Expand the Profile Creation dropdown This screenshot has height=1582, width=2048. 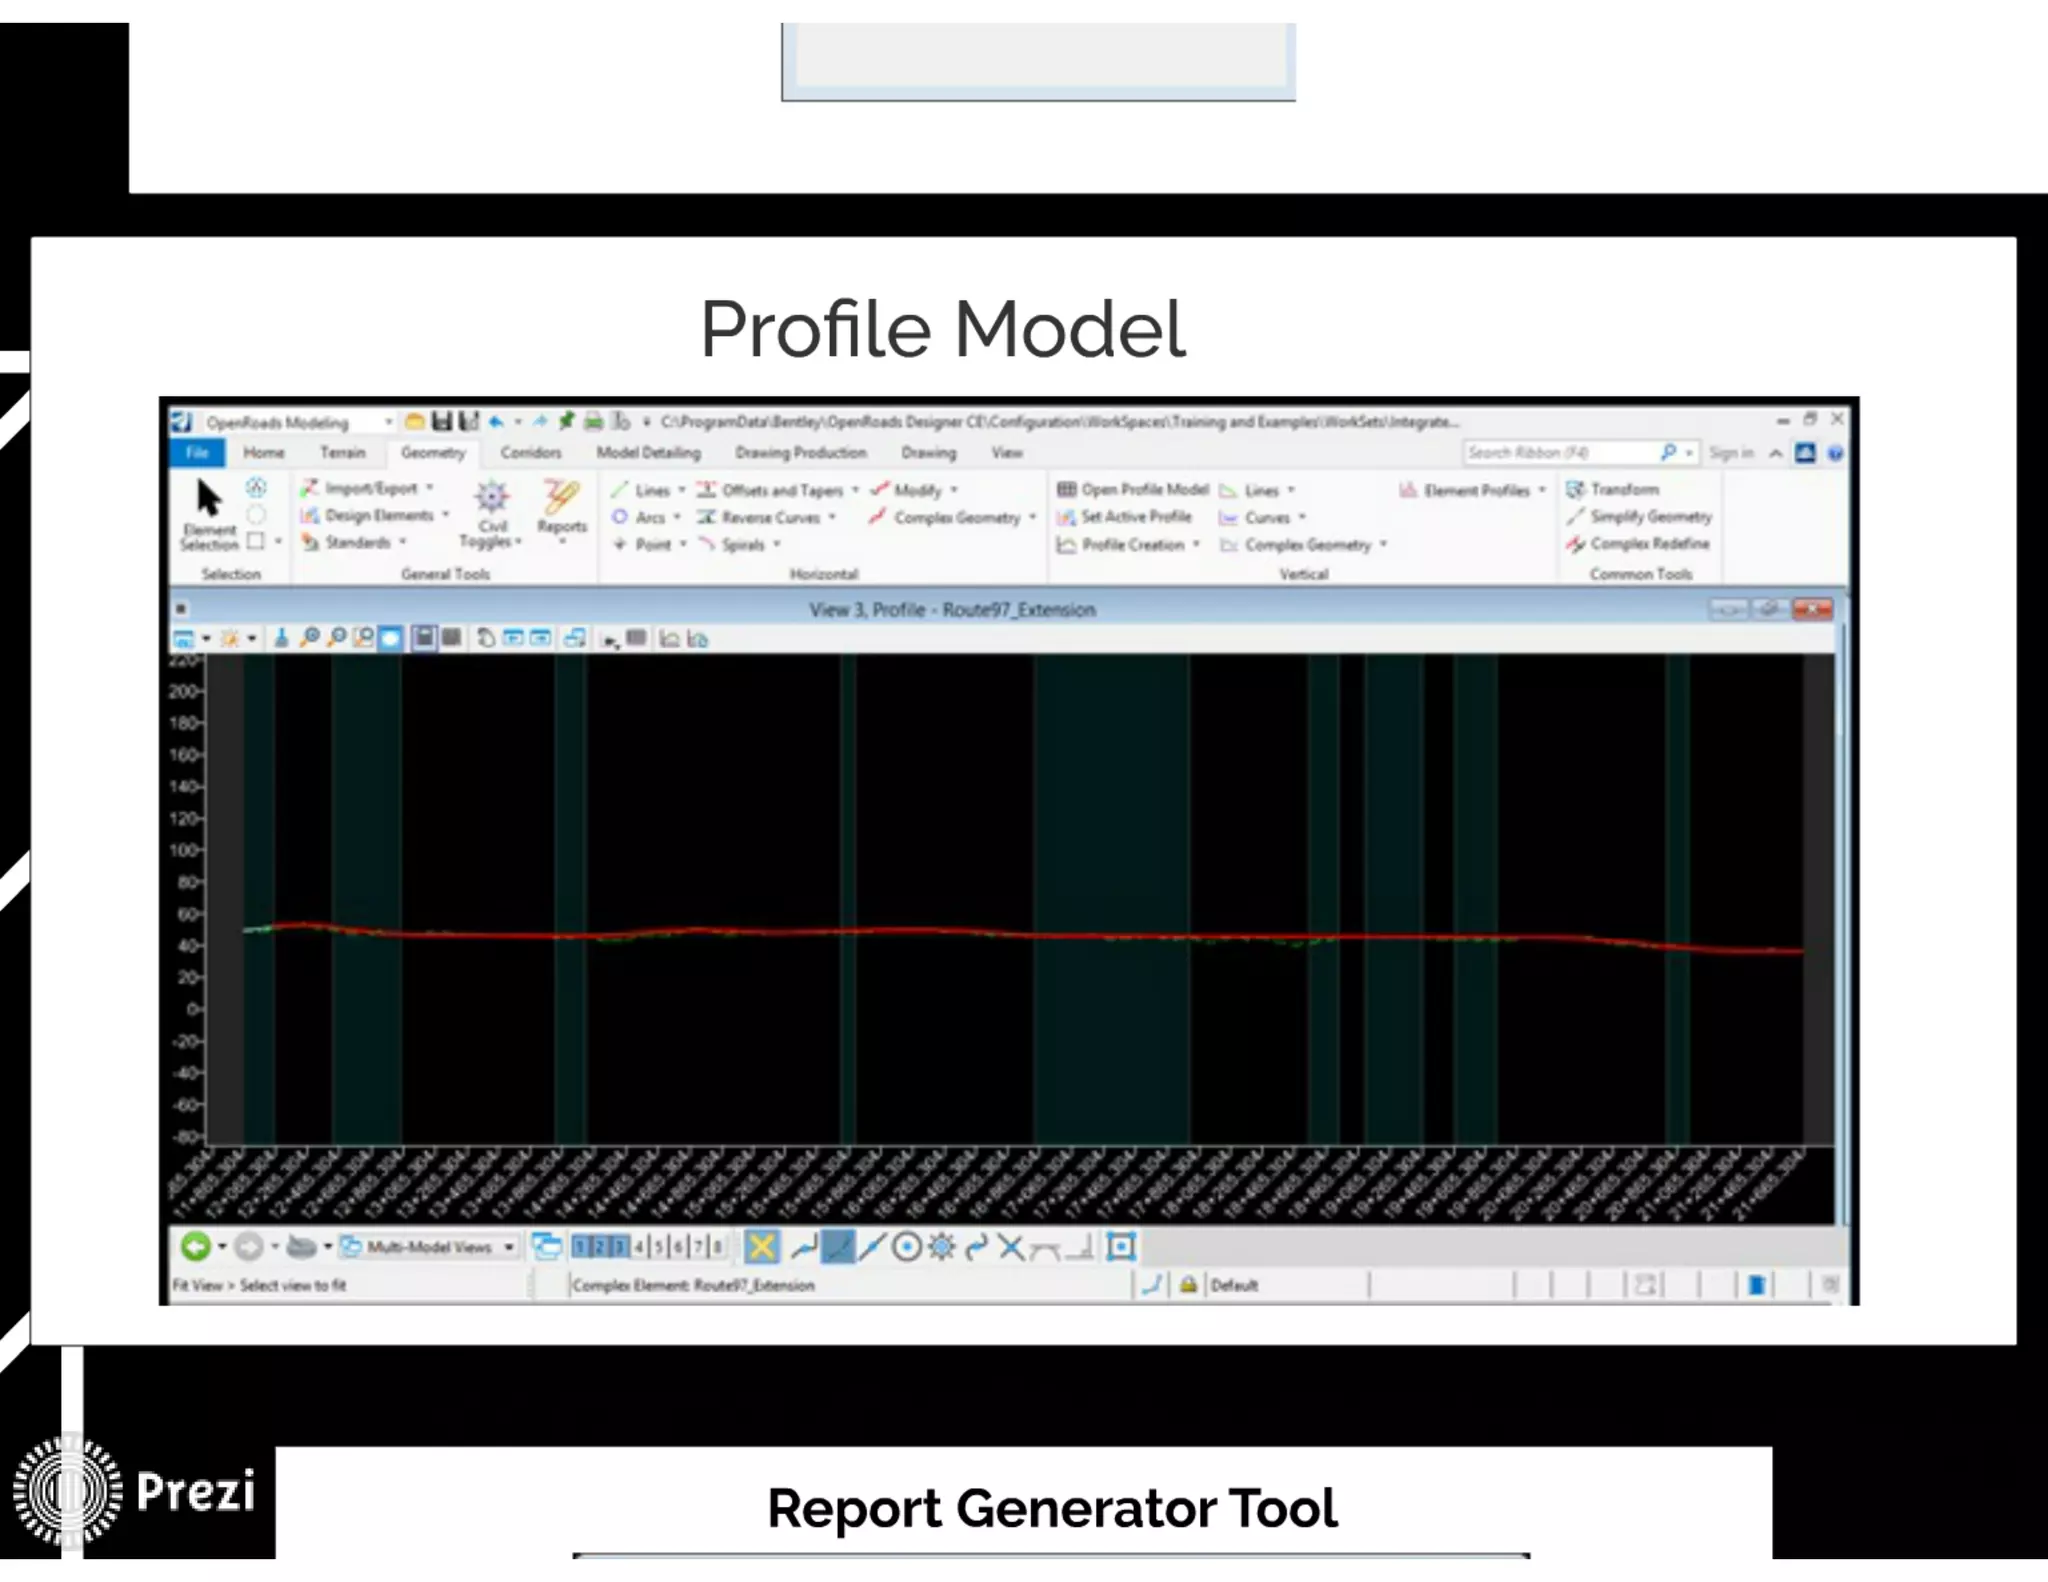pos(1196,545)
